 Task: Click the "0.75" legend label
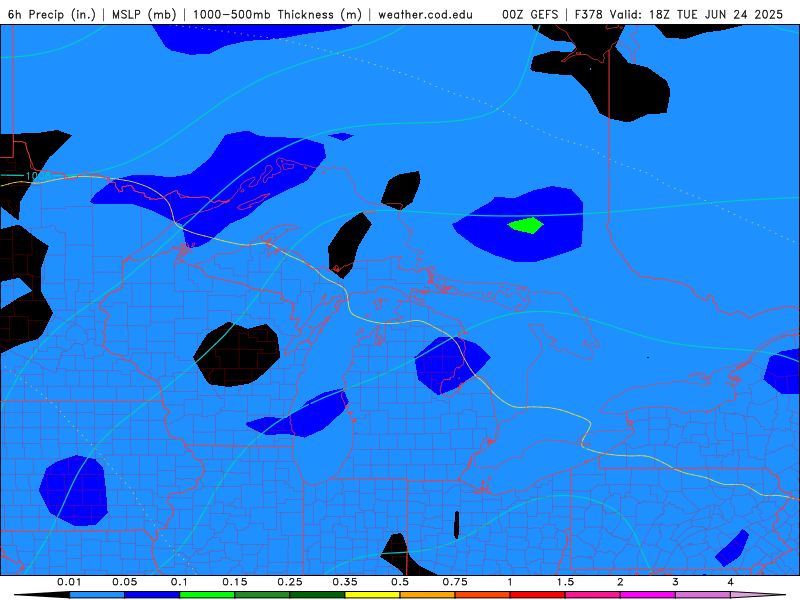pyautogui.click(x=455, y=582)
